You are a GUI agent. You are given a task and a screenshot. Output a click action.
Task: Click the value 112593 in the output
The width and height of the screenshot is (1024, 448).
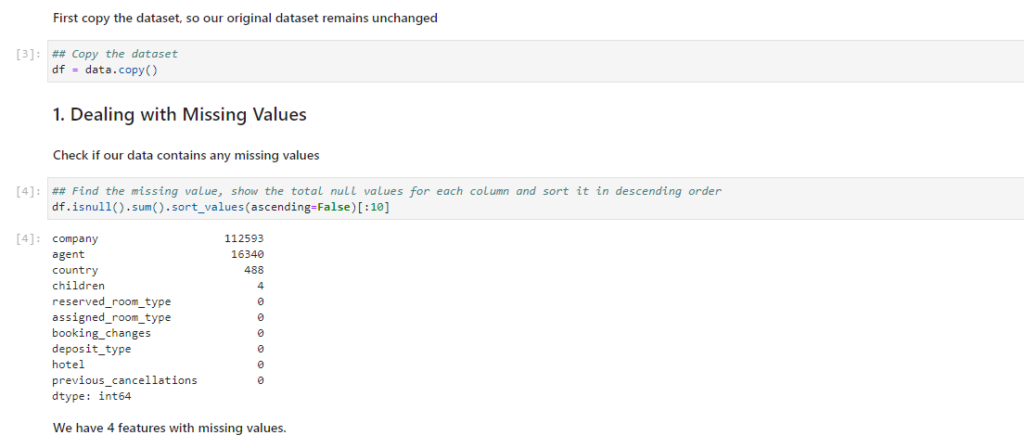coord(244,239)
